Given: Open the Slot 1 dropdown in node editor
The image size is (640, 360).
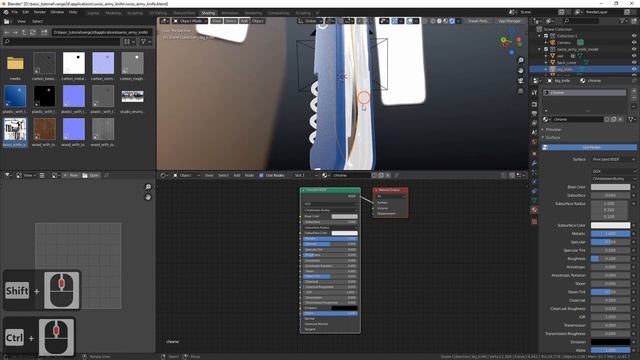Looking at the screenshot, I should point(305,175).
